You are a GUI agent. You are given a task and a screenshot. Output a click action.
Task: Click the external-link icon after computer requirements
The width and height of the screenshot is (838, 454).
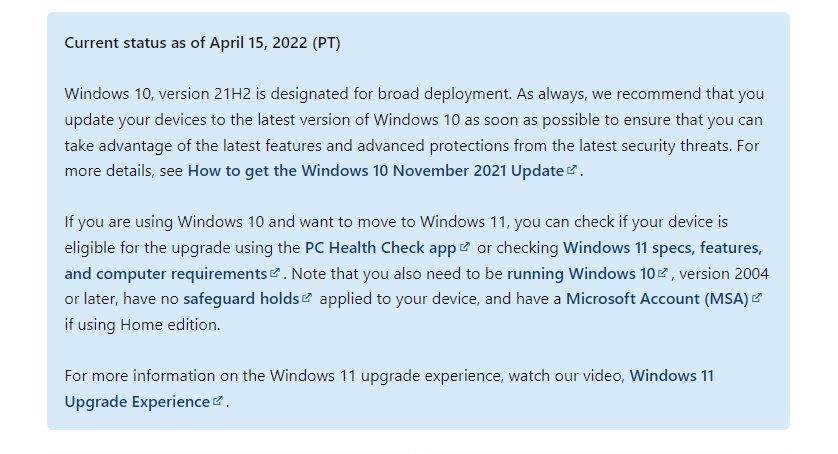(274, 273)
